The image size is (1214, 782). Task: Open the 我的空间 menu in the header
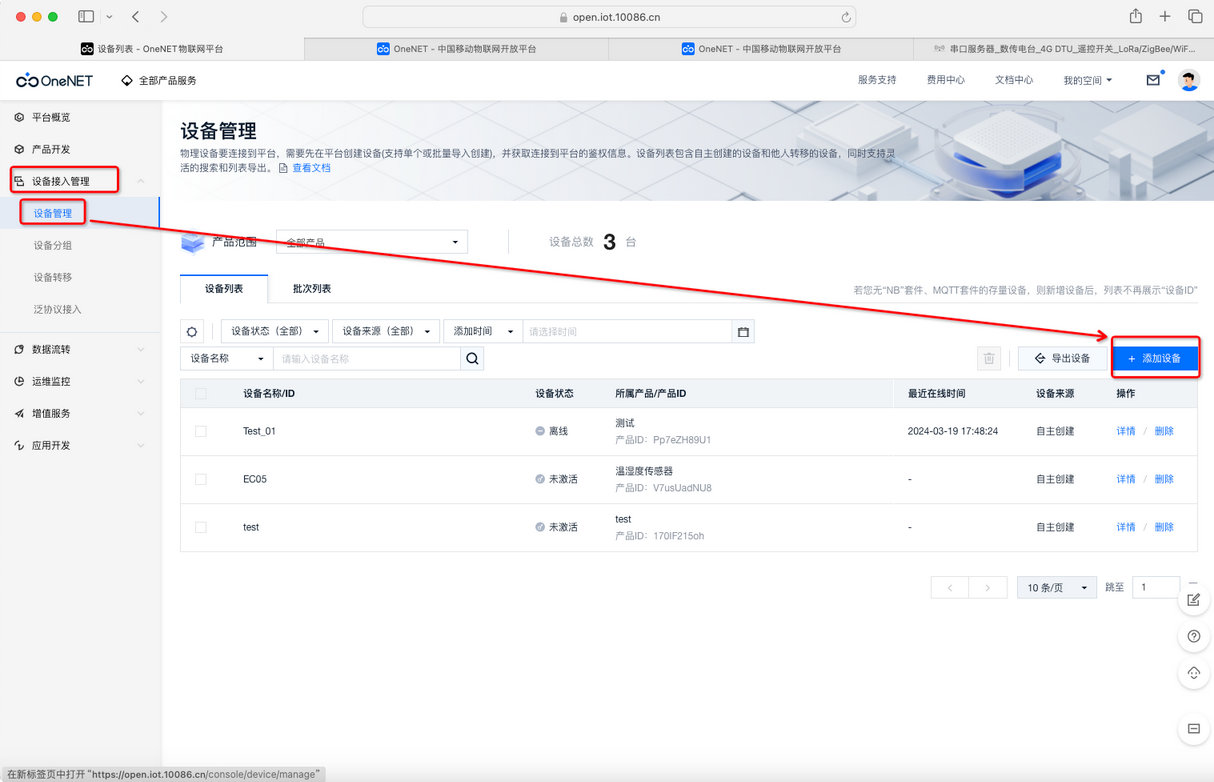tap(1087, 80)
